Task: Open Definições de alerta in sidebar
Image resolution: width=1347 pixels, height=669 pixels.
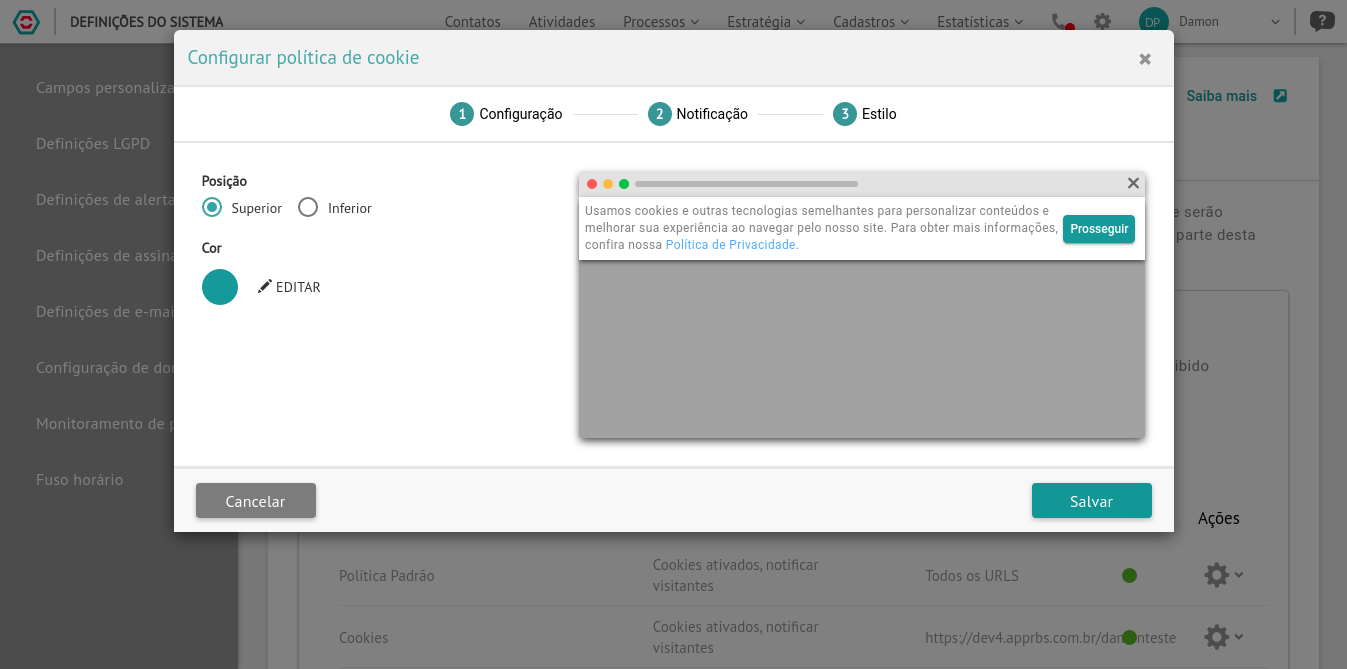Action: [x=105, y=200]
